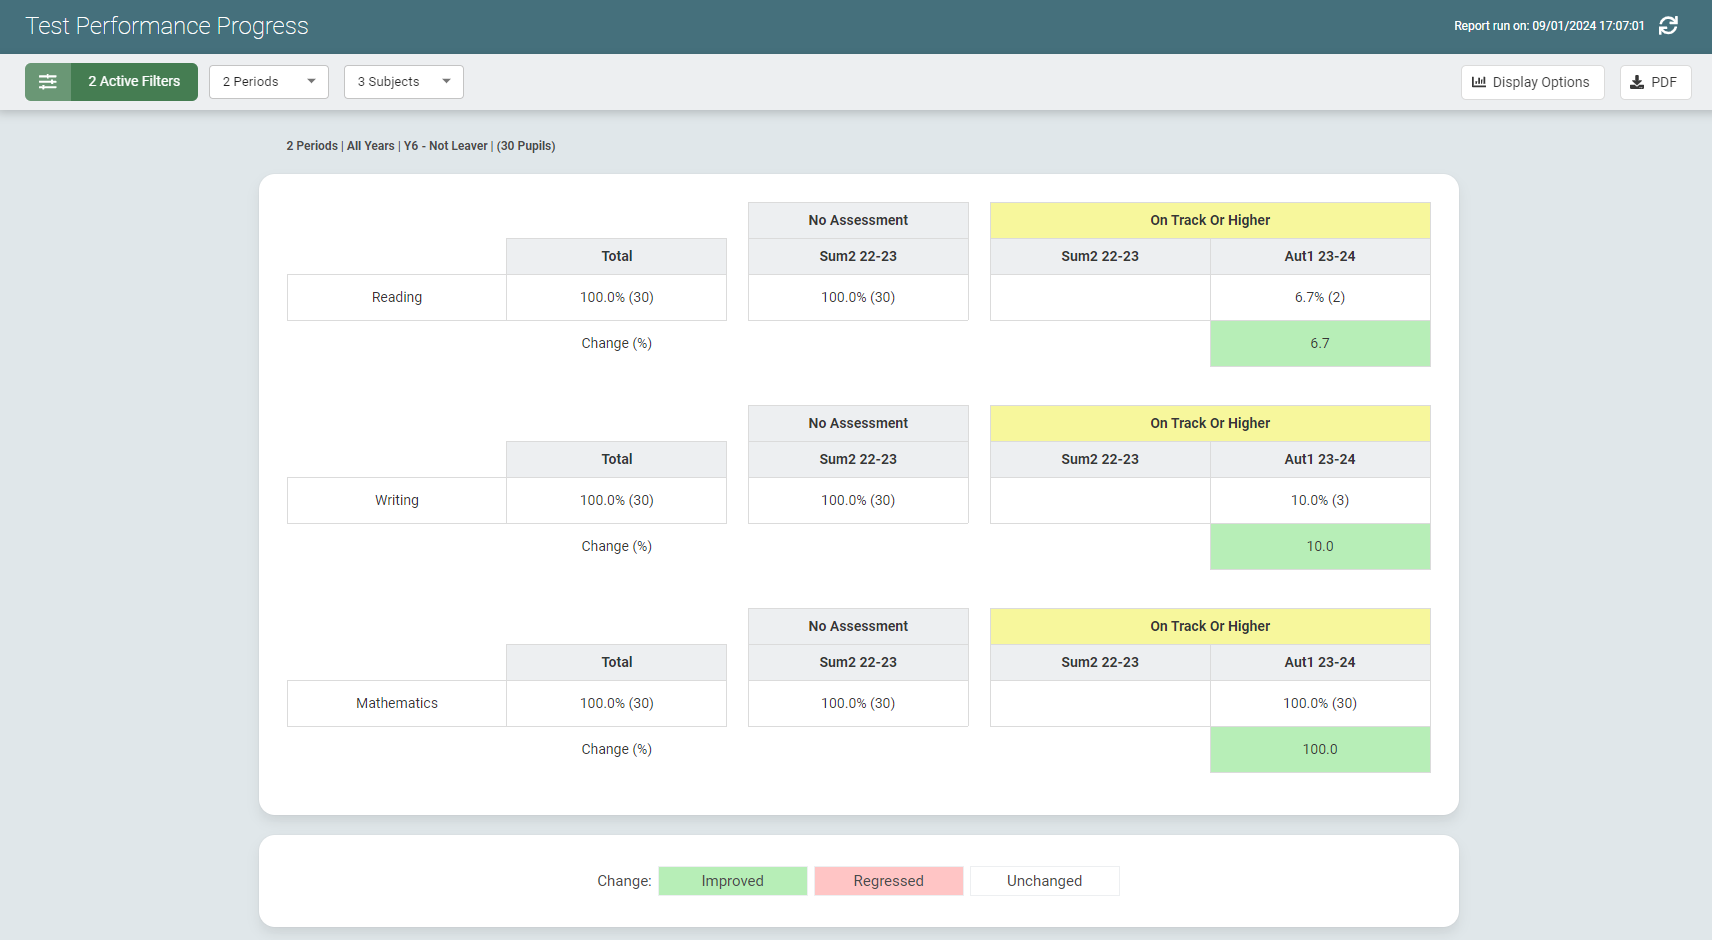The image size is (1712, 940).
Task: Open Display Options
Action: coord(1532,81)
